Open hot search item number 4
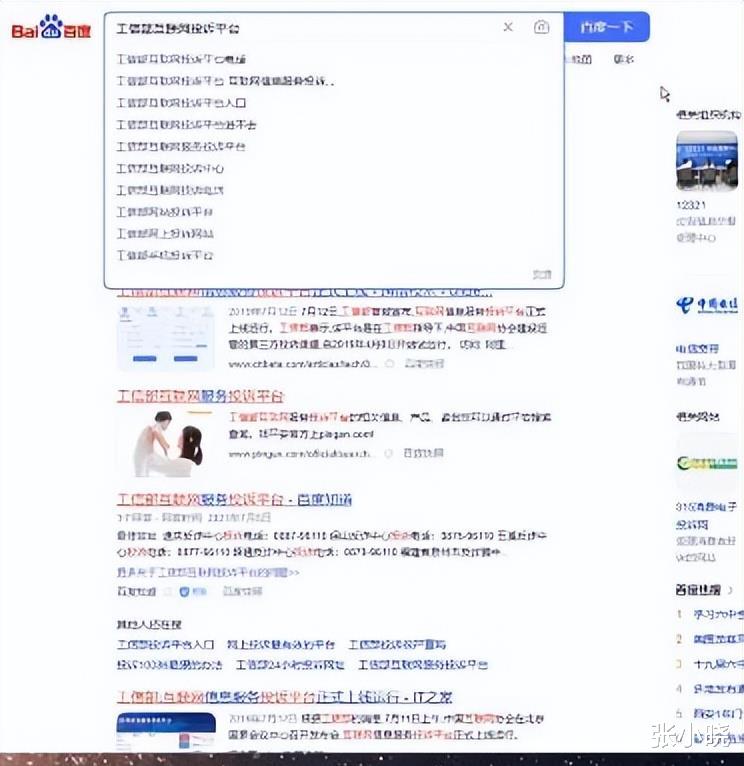The width and height of the screenshot is (744, 766). 718,689
